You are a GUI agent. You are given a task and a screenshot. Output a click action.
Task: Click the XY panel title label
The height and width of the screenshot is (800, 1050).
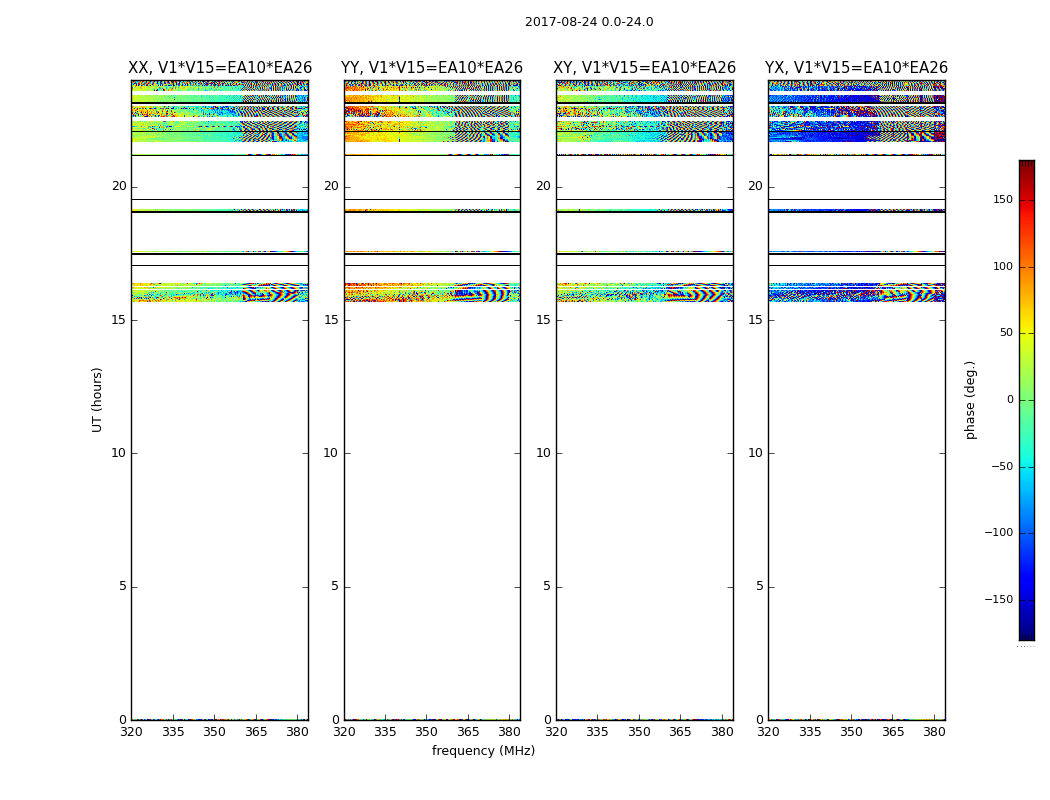point(645,68)
